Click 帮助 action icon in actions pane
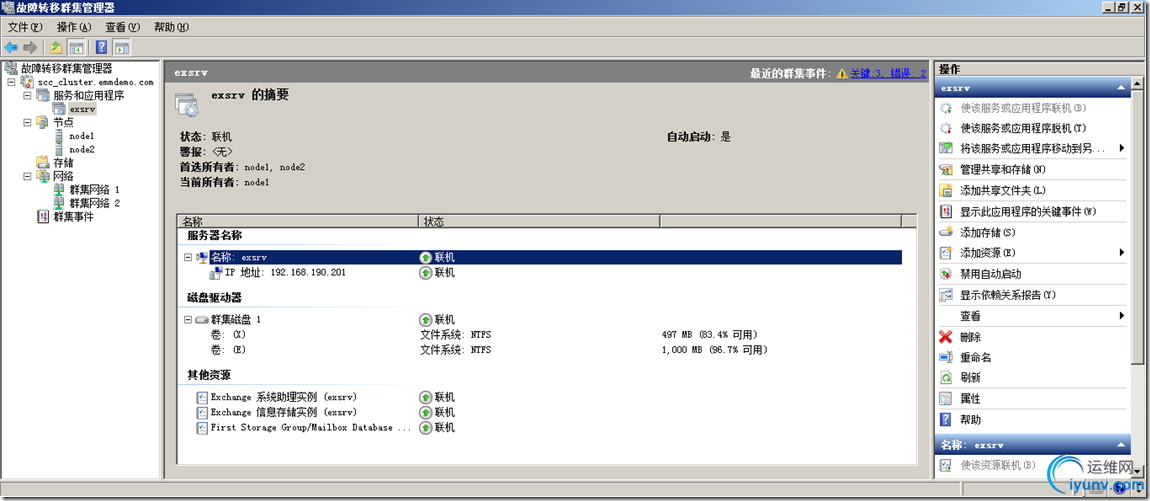This screenshot has height=501, width=1150. pos(946,420)
